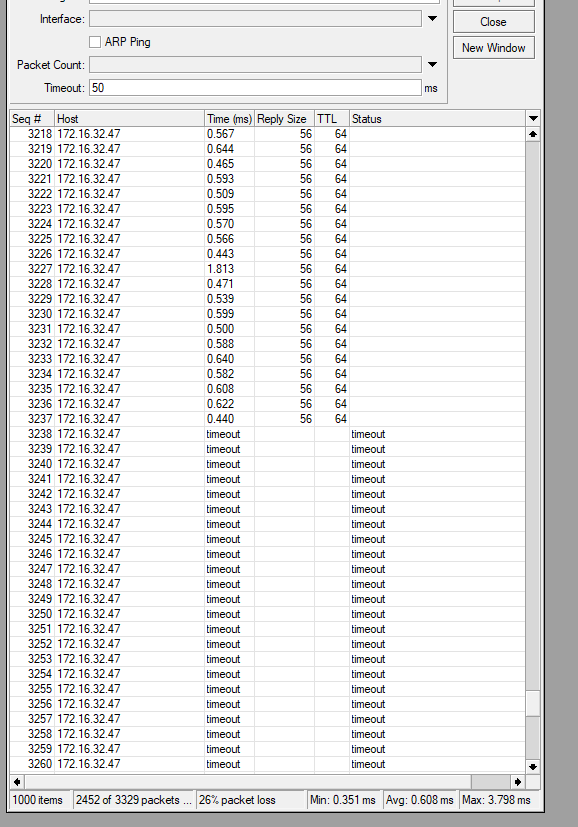
Task: Select the row with Seq # 3240
Action: [x=267, y=464]
